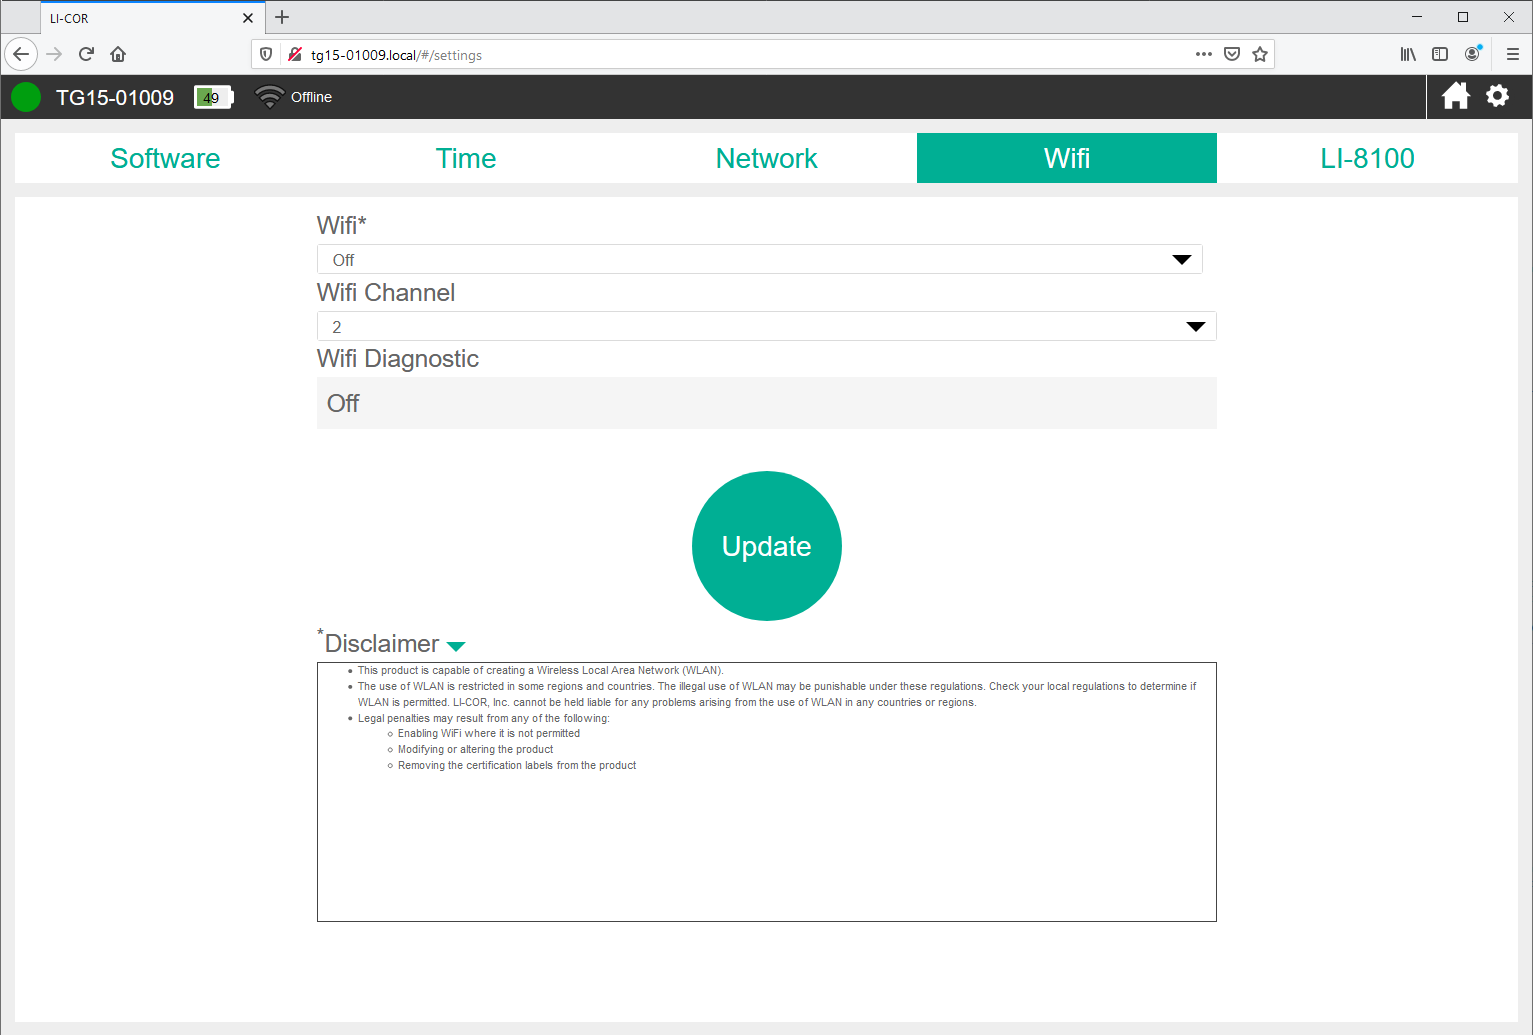Image resolution: width=1533 pixels, height=1035 pixels.
Task: Click the browser Back arrow
Action: [x=21, y=54]
